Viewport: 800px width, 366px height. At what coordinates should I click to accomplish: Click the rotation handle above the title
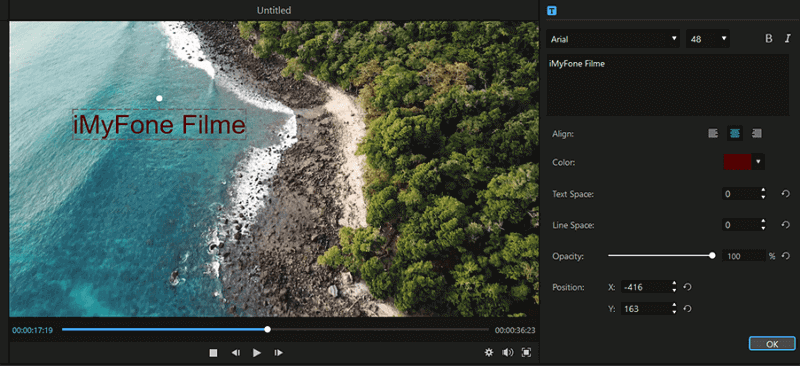pos(159,98)
